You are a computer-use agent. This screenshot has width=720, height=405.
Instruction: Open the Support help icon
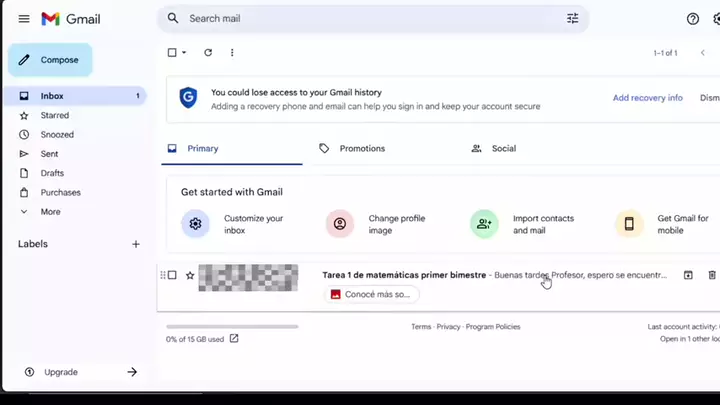693,19
